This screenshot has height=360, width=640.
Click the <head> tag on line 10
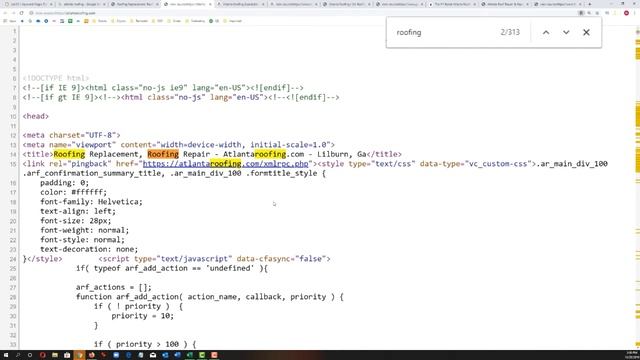[36, 116]
